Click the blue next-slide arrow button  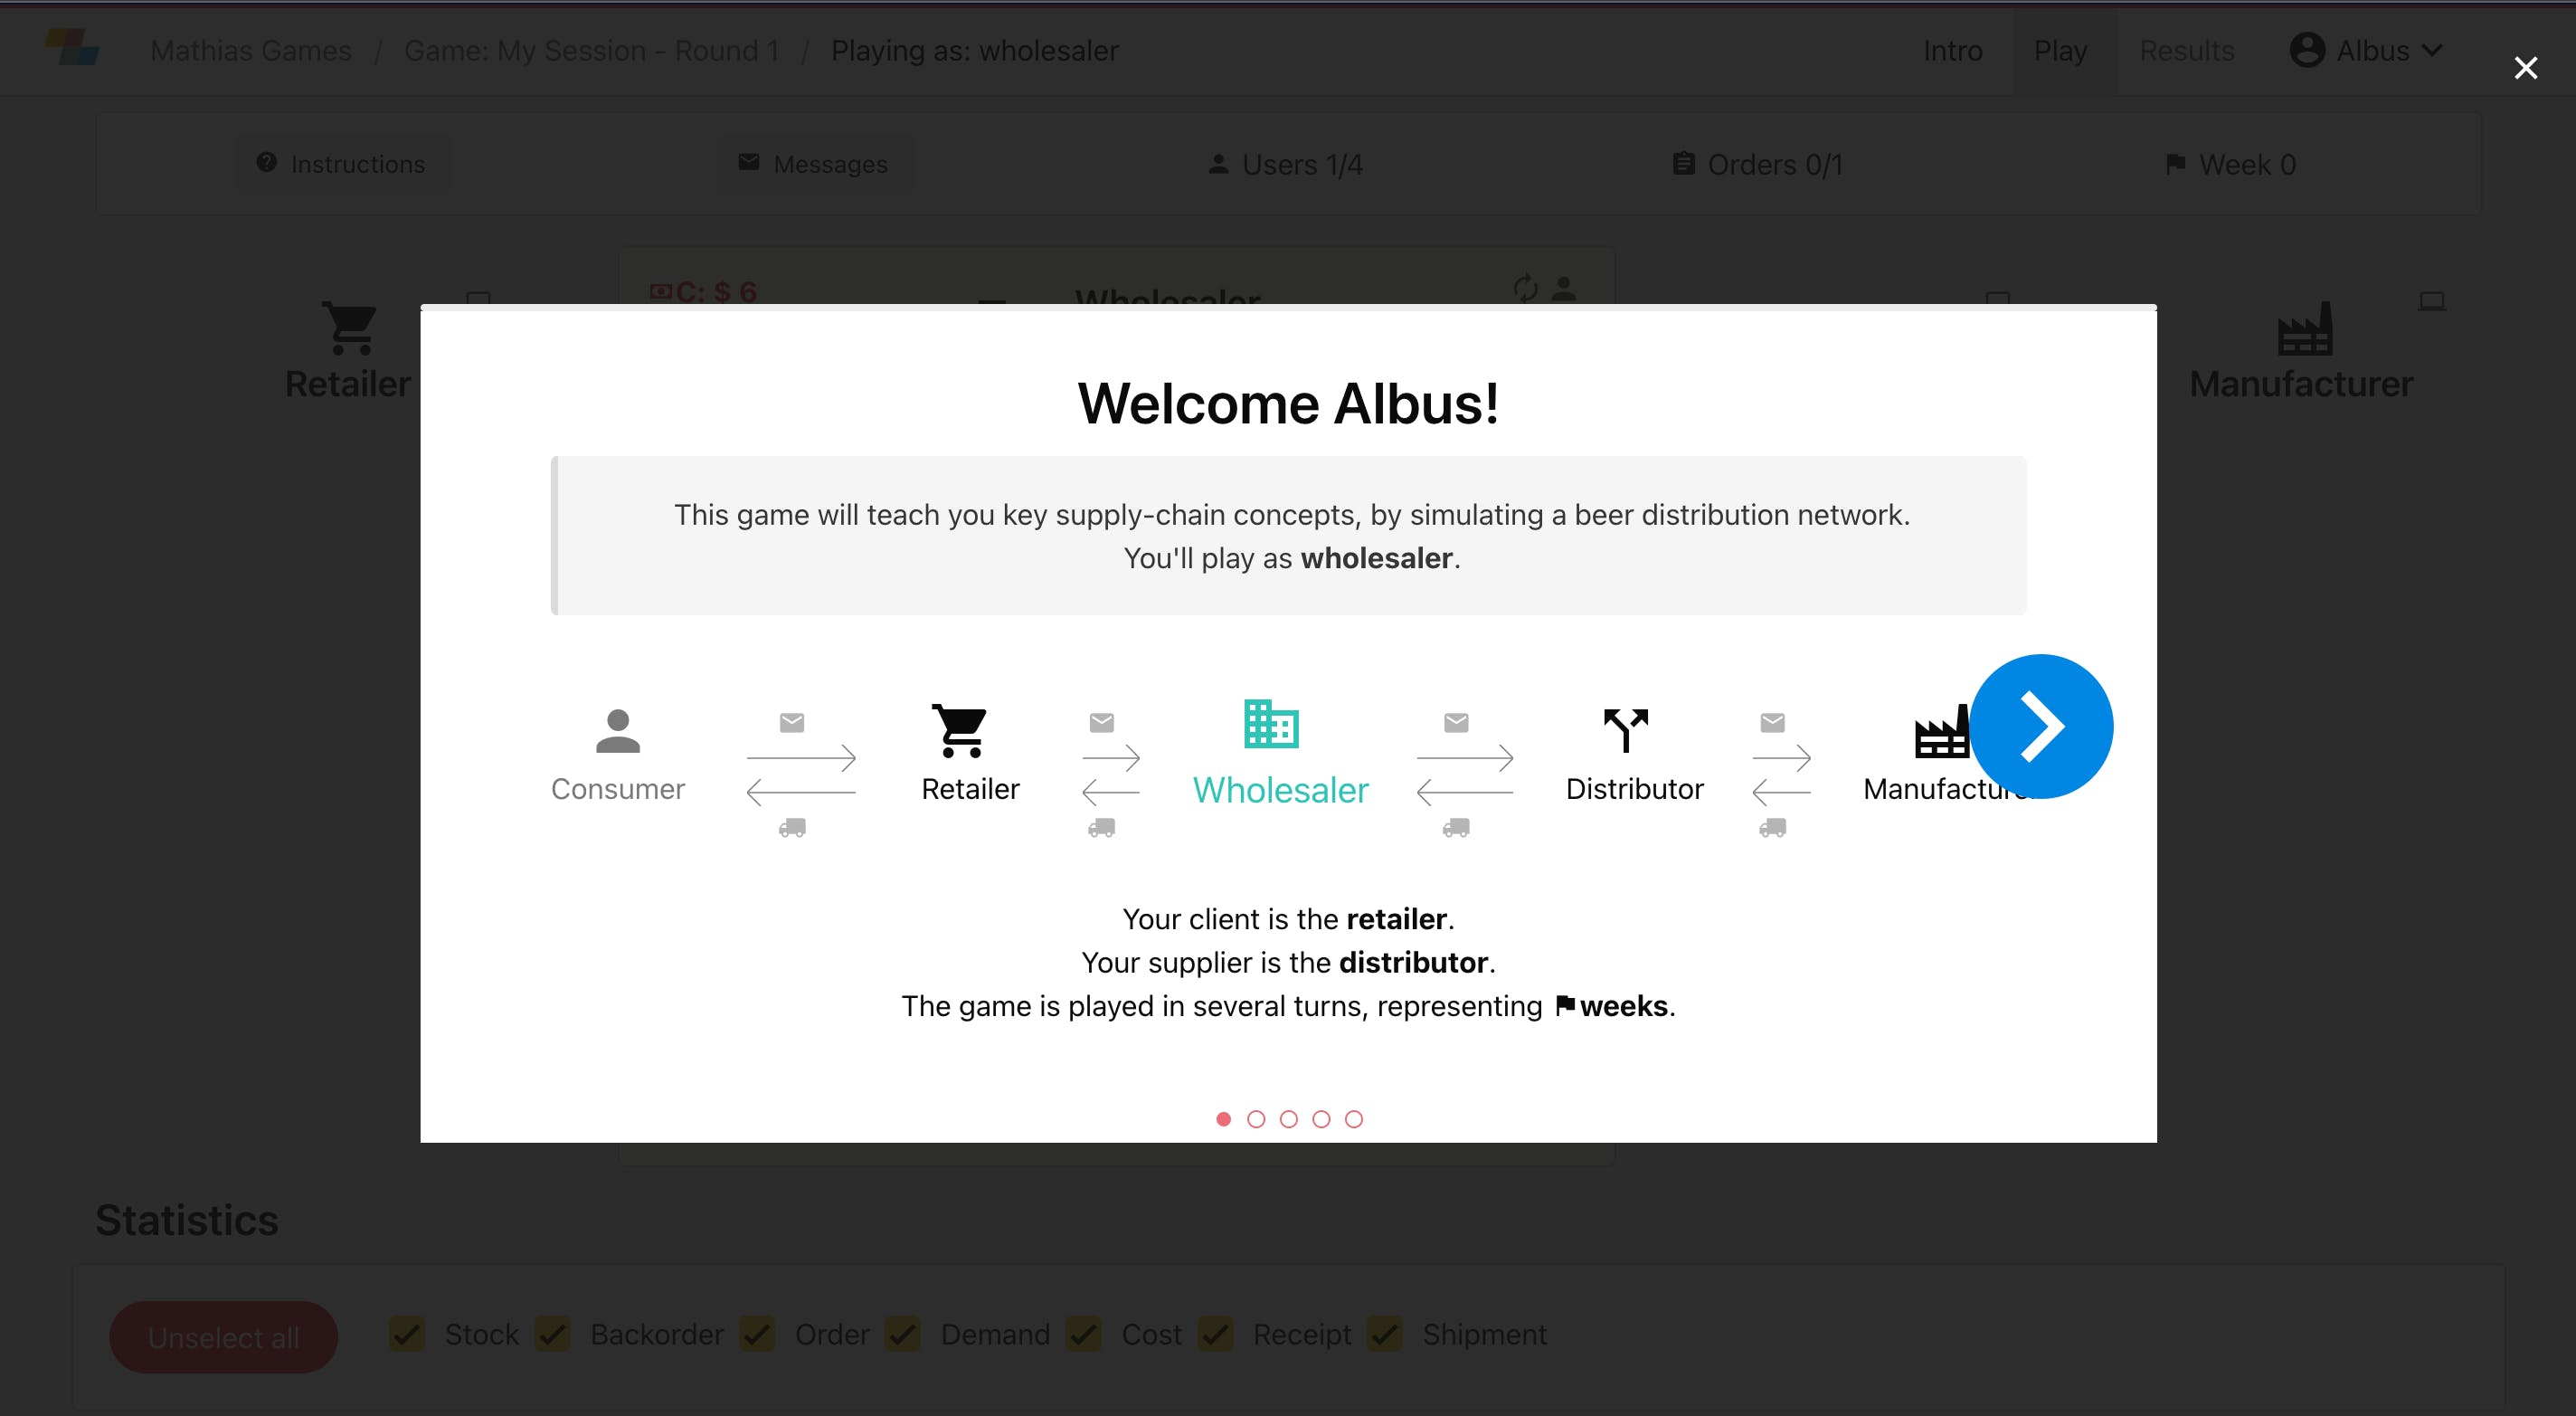[x=2041, y=726]
